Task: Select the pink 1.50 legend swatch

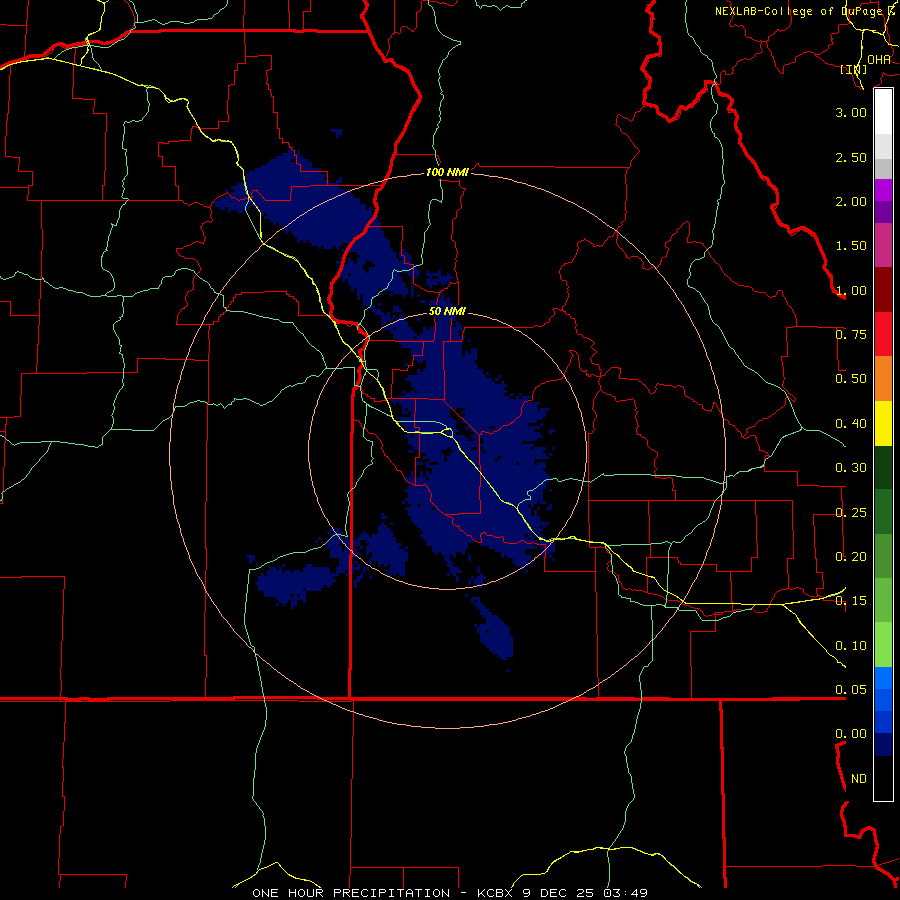Action: tap(883, 246)
